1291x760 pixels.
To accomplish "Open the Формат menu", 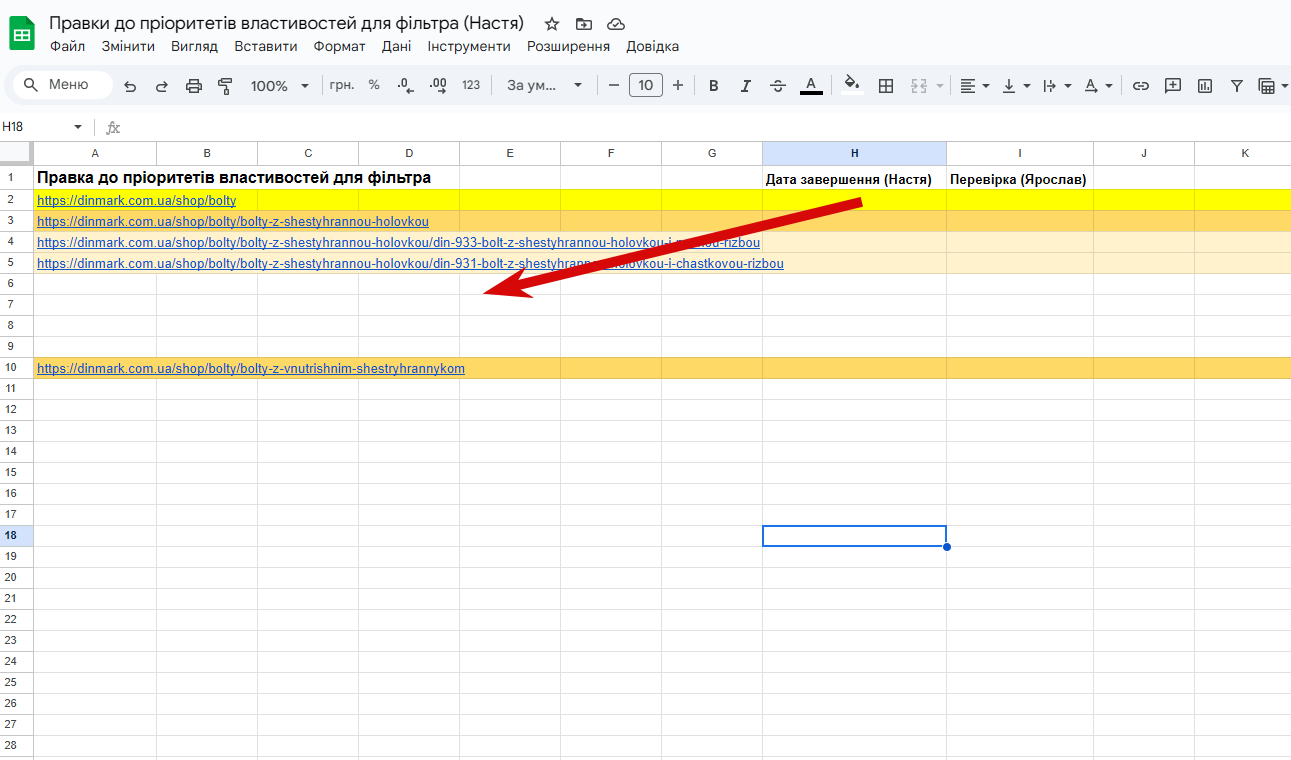I will pyautogui.click(x=339, y=46).
